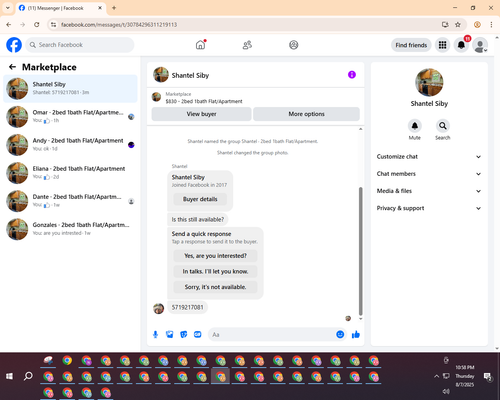Click the View buyer button
This screenshot has width=500, height=400.
click(x=201, y=114)
